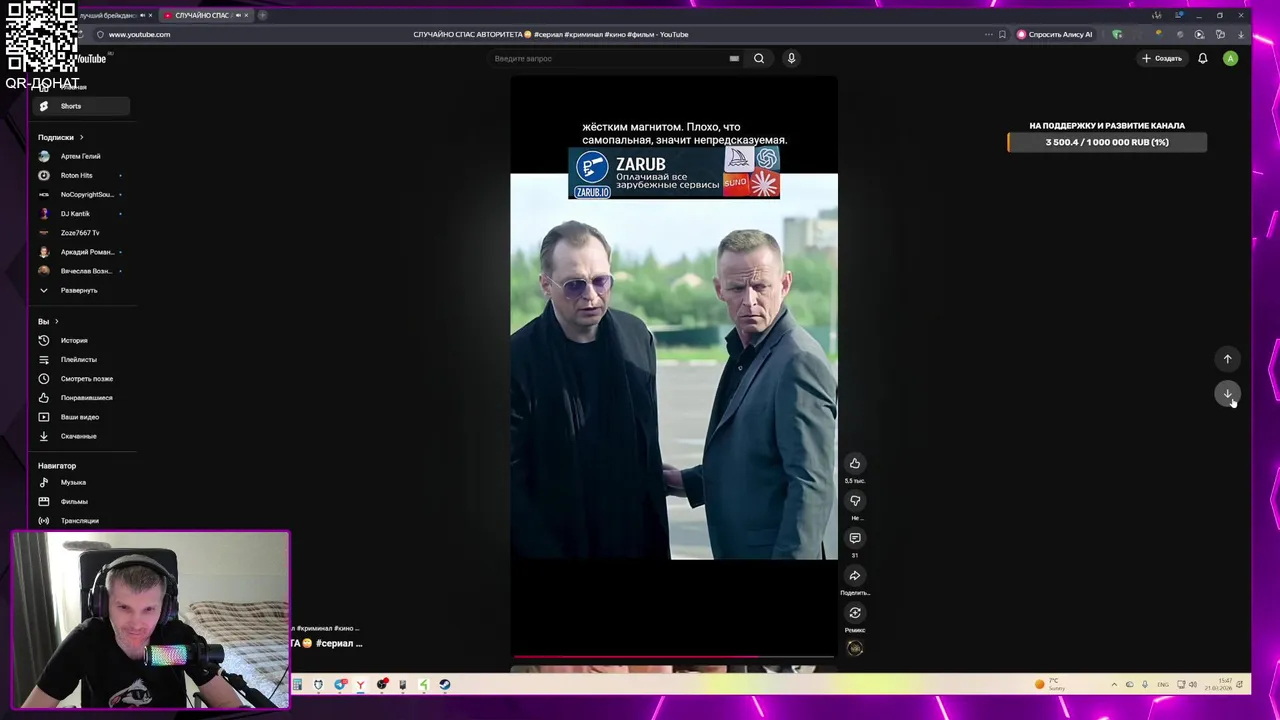Screen dimensions: 1280x720
Task: Open the sound source thumbnail under Remix
Action: coord(855,648)
